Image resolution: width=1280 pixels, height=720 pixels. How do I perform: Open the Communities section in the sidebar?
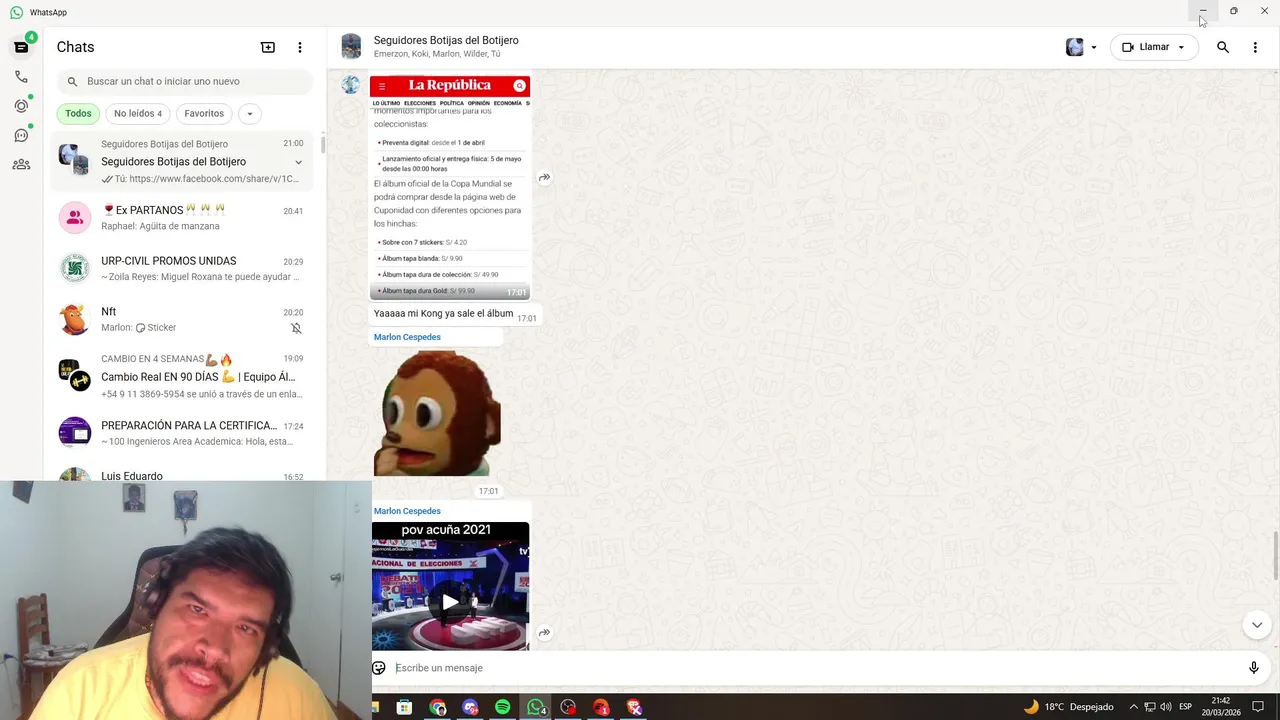click(x=21, y=164)
